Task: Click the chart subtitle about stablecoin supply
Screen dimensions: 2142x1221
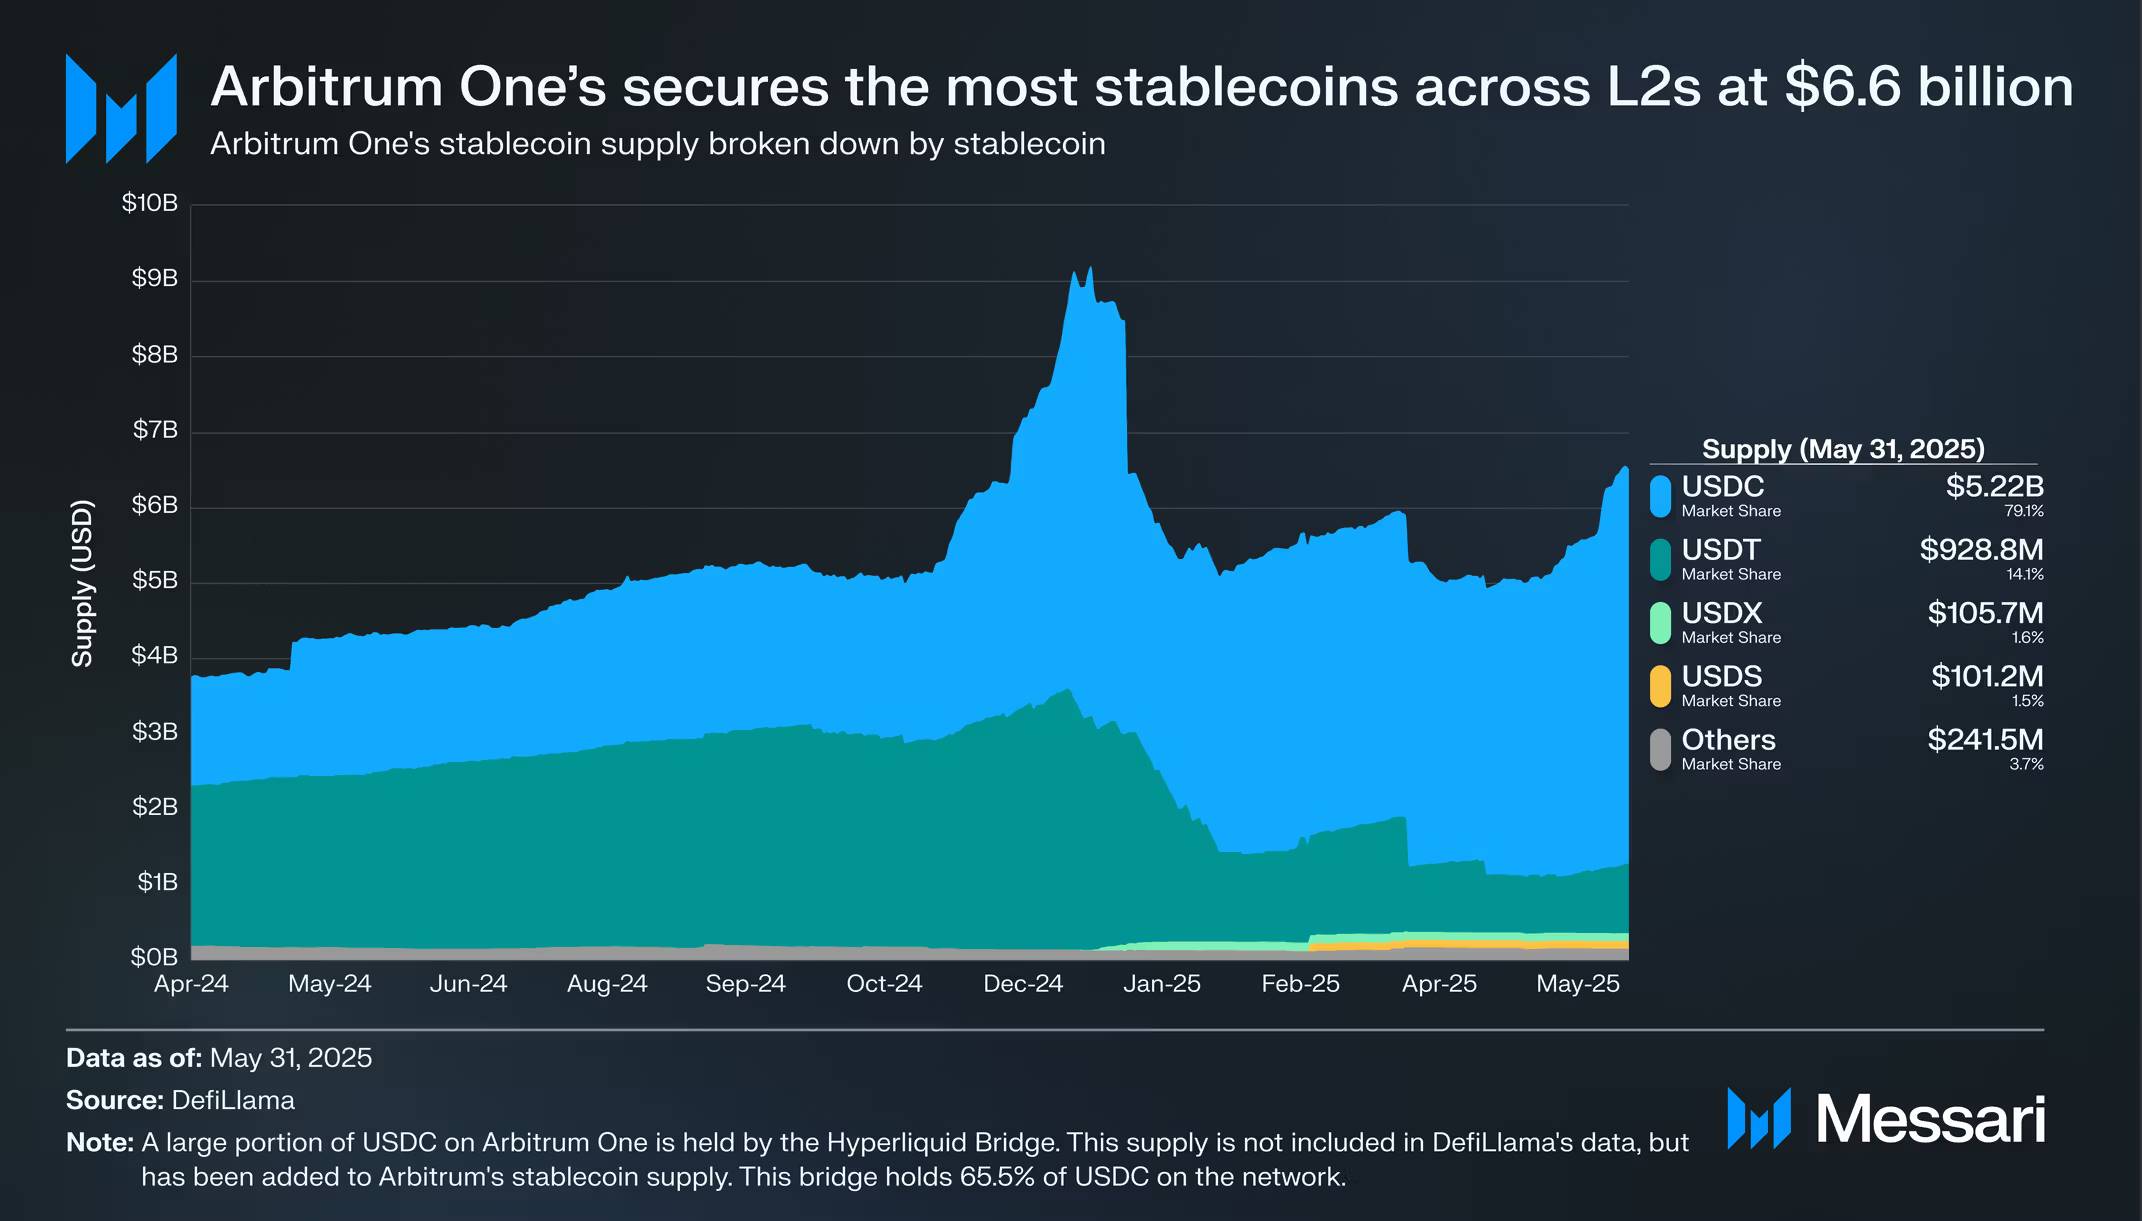Action: click(658, 144)
